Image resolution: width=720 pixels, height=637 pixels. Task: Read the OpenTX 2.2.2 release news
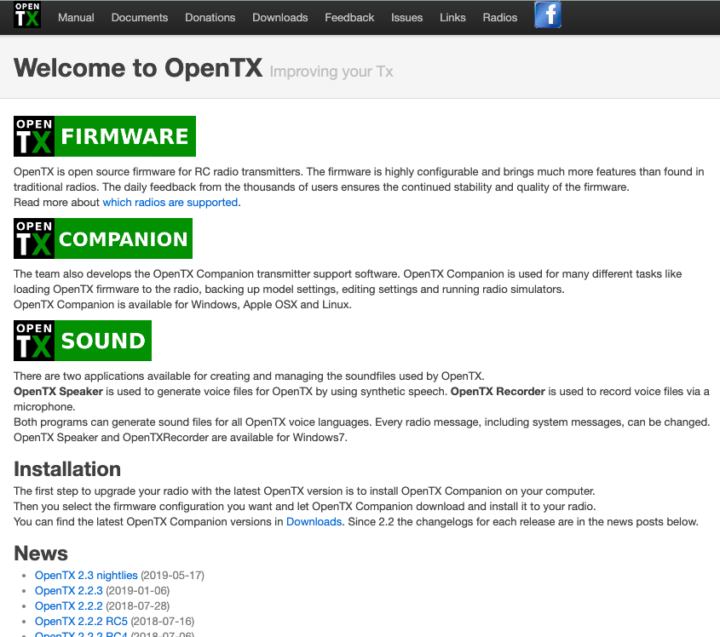point(68,606)
